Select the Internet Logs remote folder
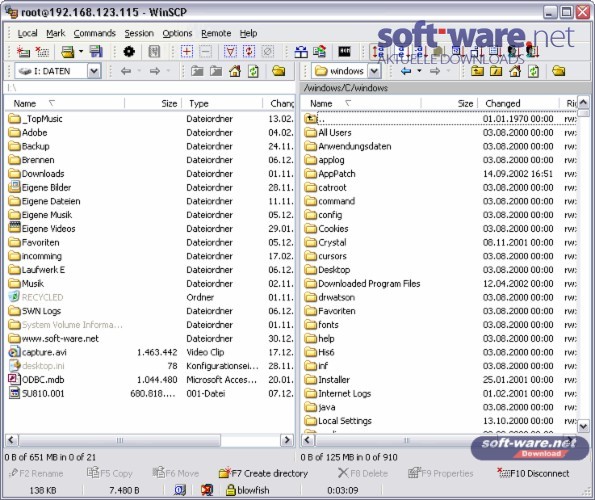This screenshot has width=595, height=500. click(338, 394)
